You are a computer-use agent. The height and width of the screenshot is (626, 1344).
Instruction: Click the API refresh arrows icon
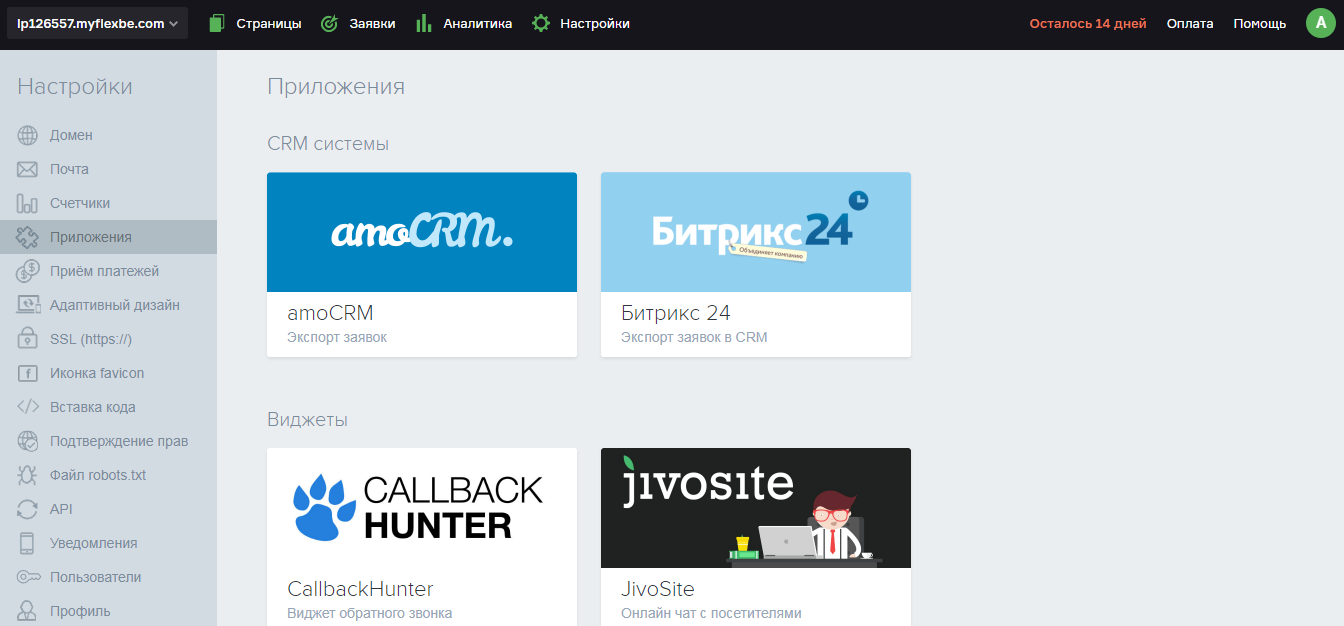[x=27, y=509]
